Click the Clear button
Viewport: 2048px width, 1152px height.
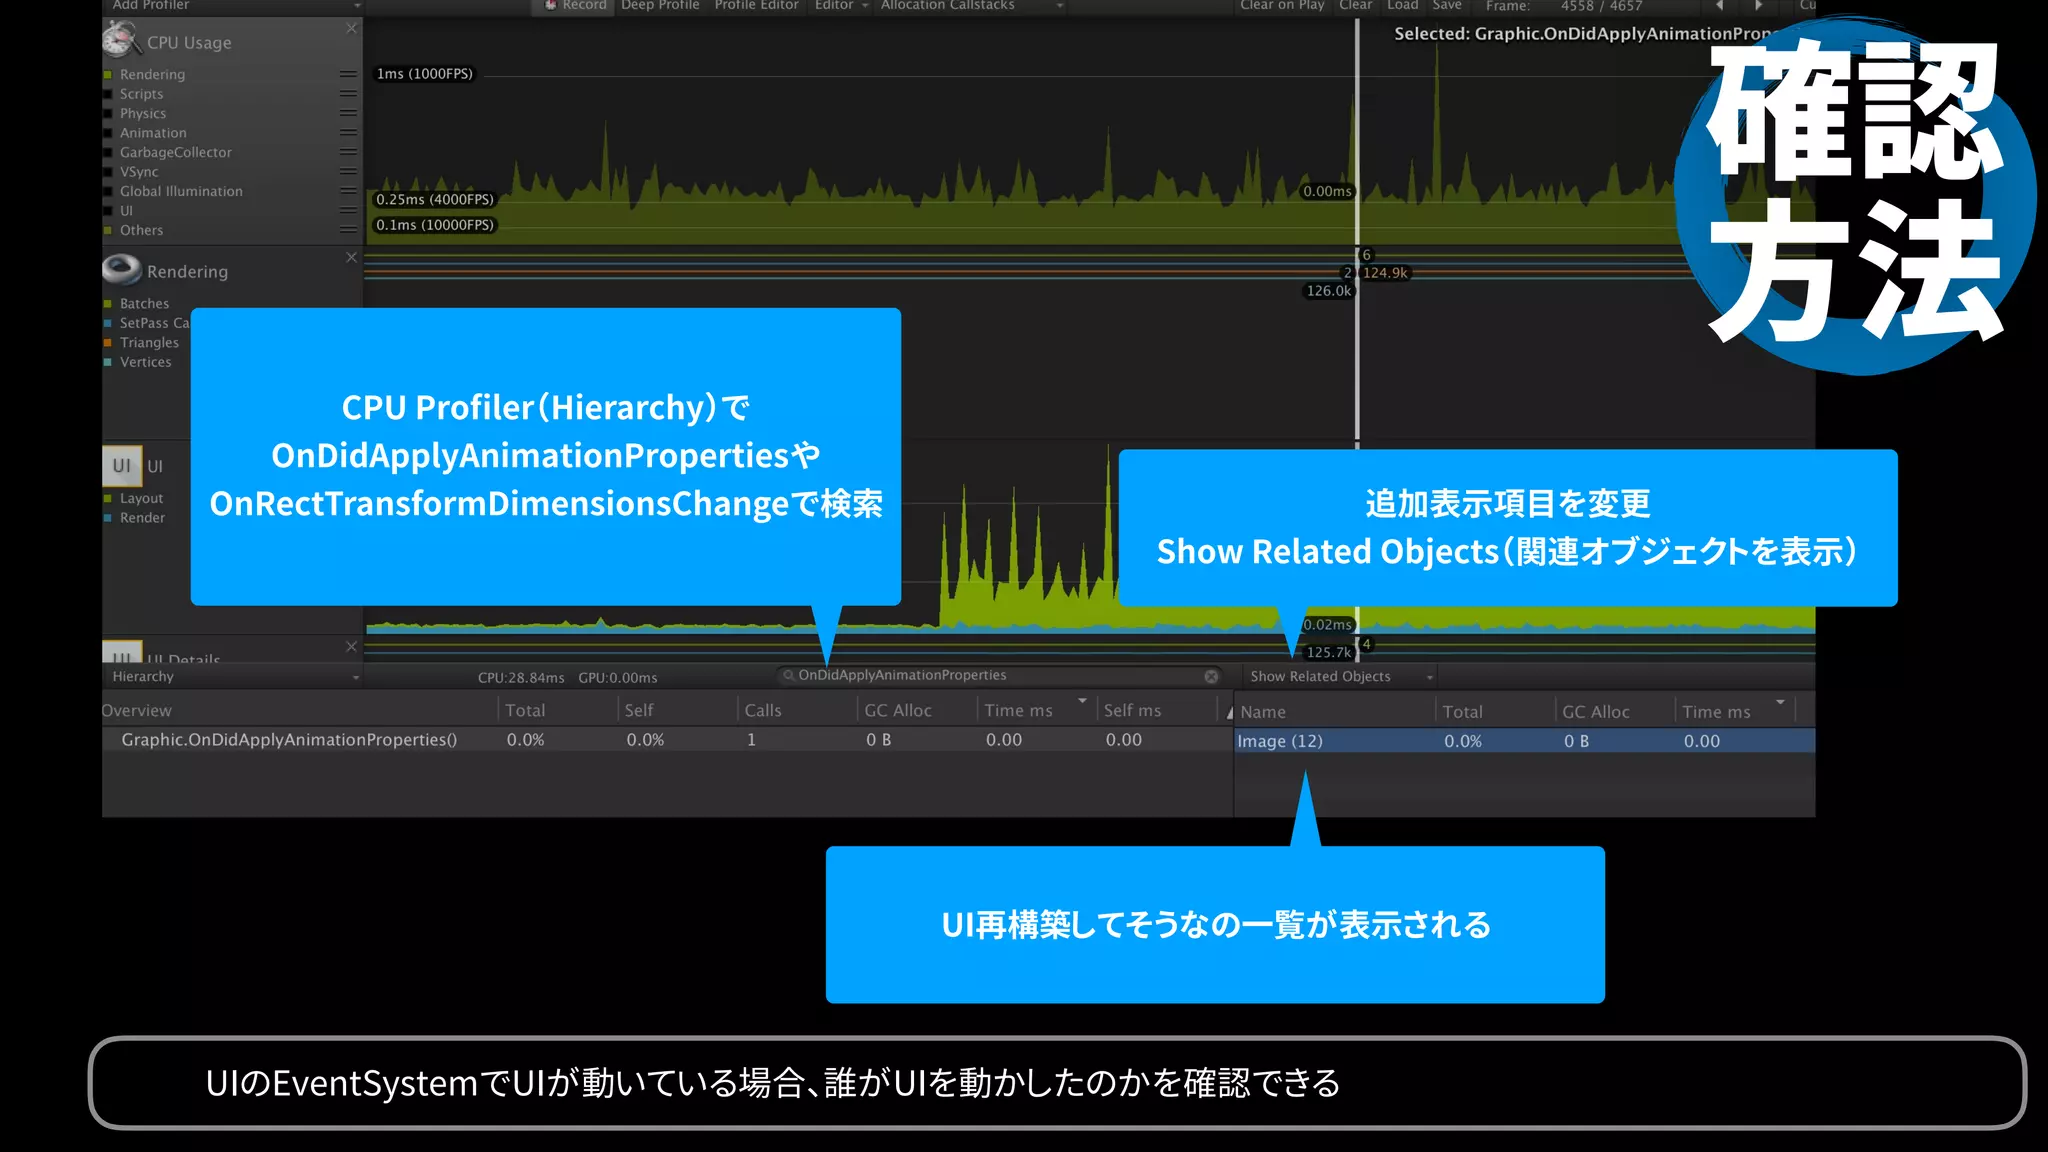(x=1355, y=6)
